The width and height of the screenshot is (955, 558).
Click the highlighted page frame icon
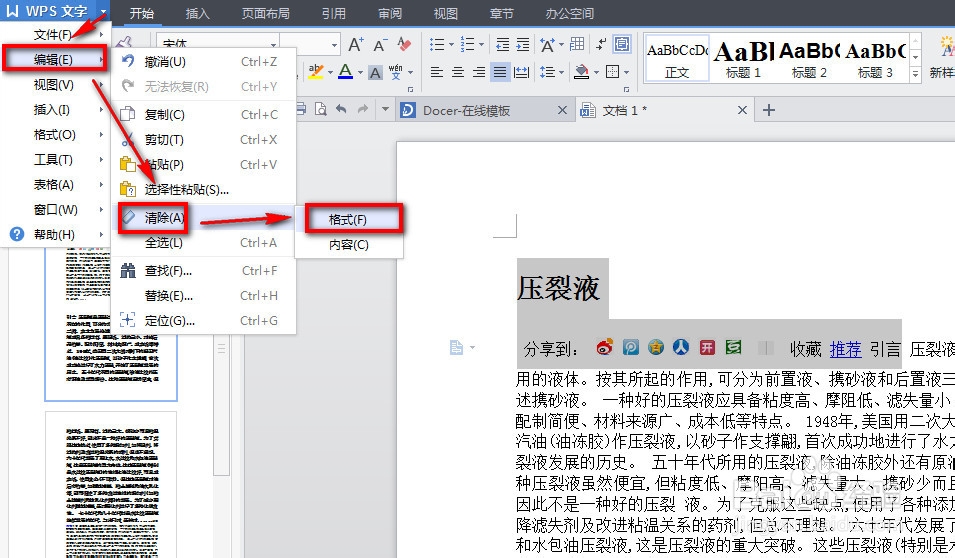622,44
